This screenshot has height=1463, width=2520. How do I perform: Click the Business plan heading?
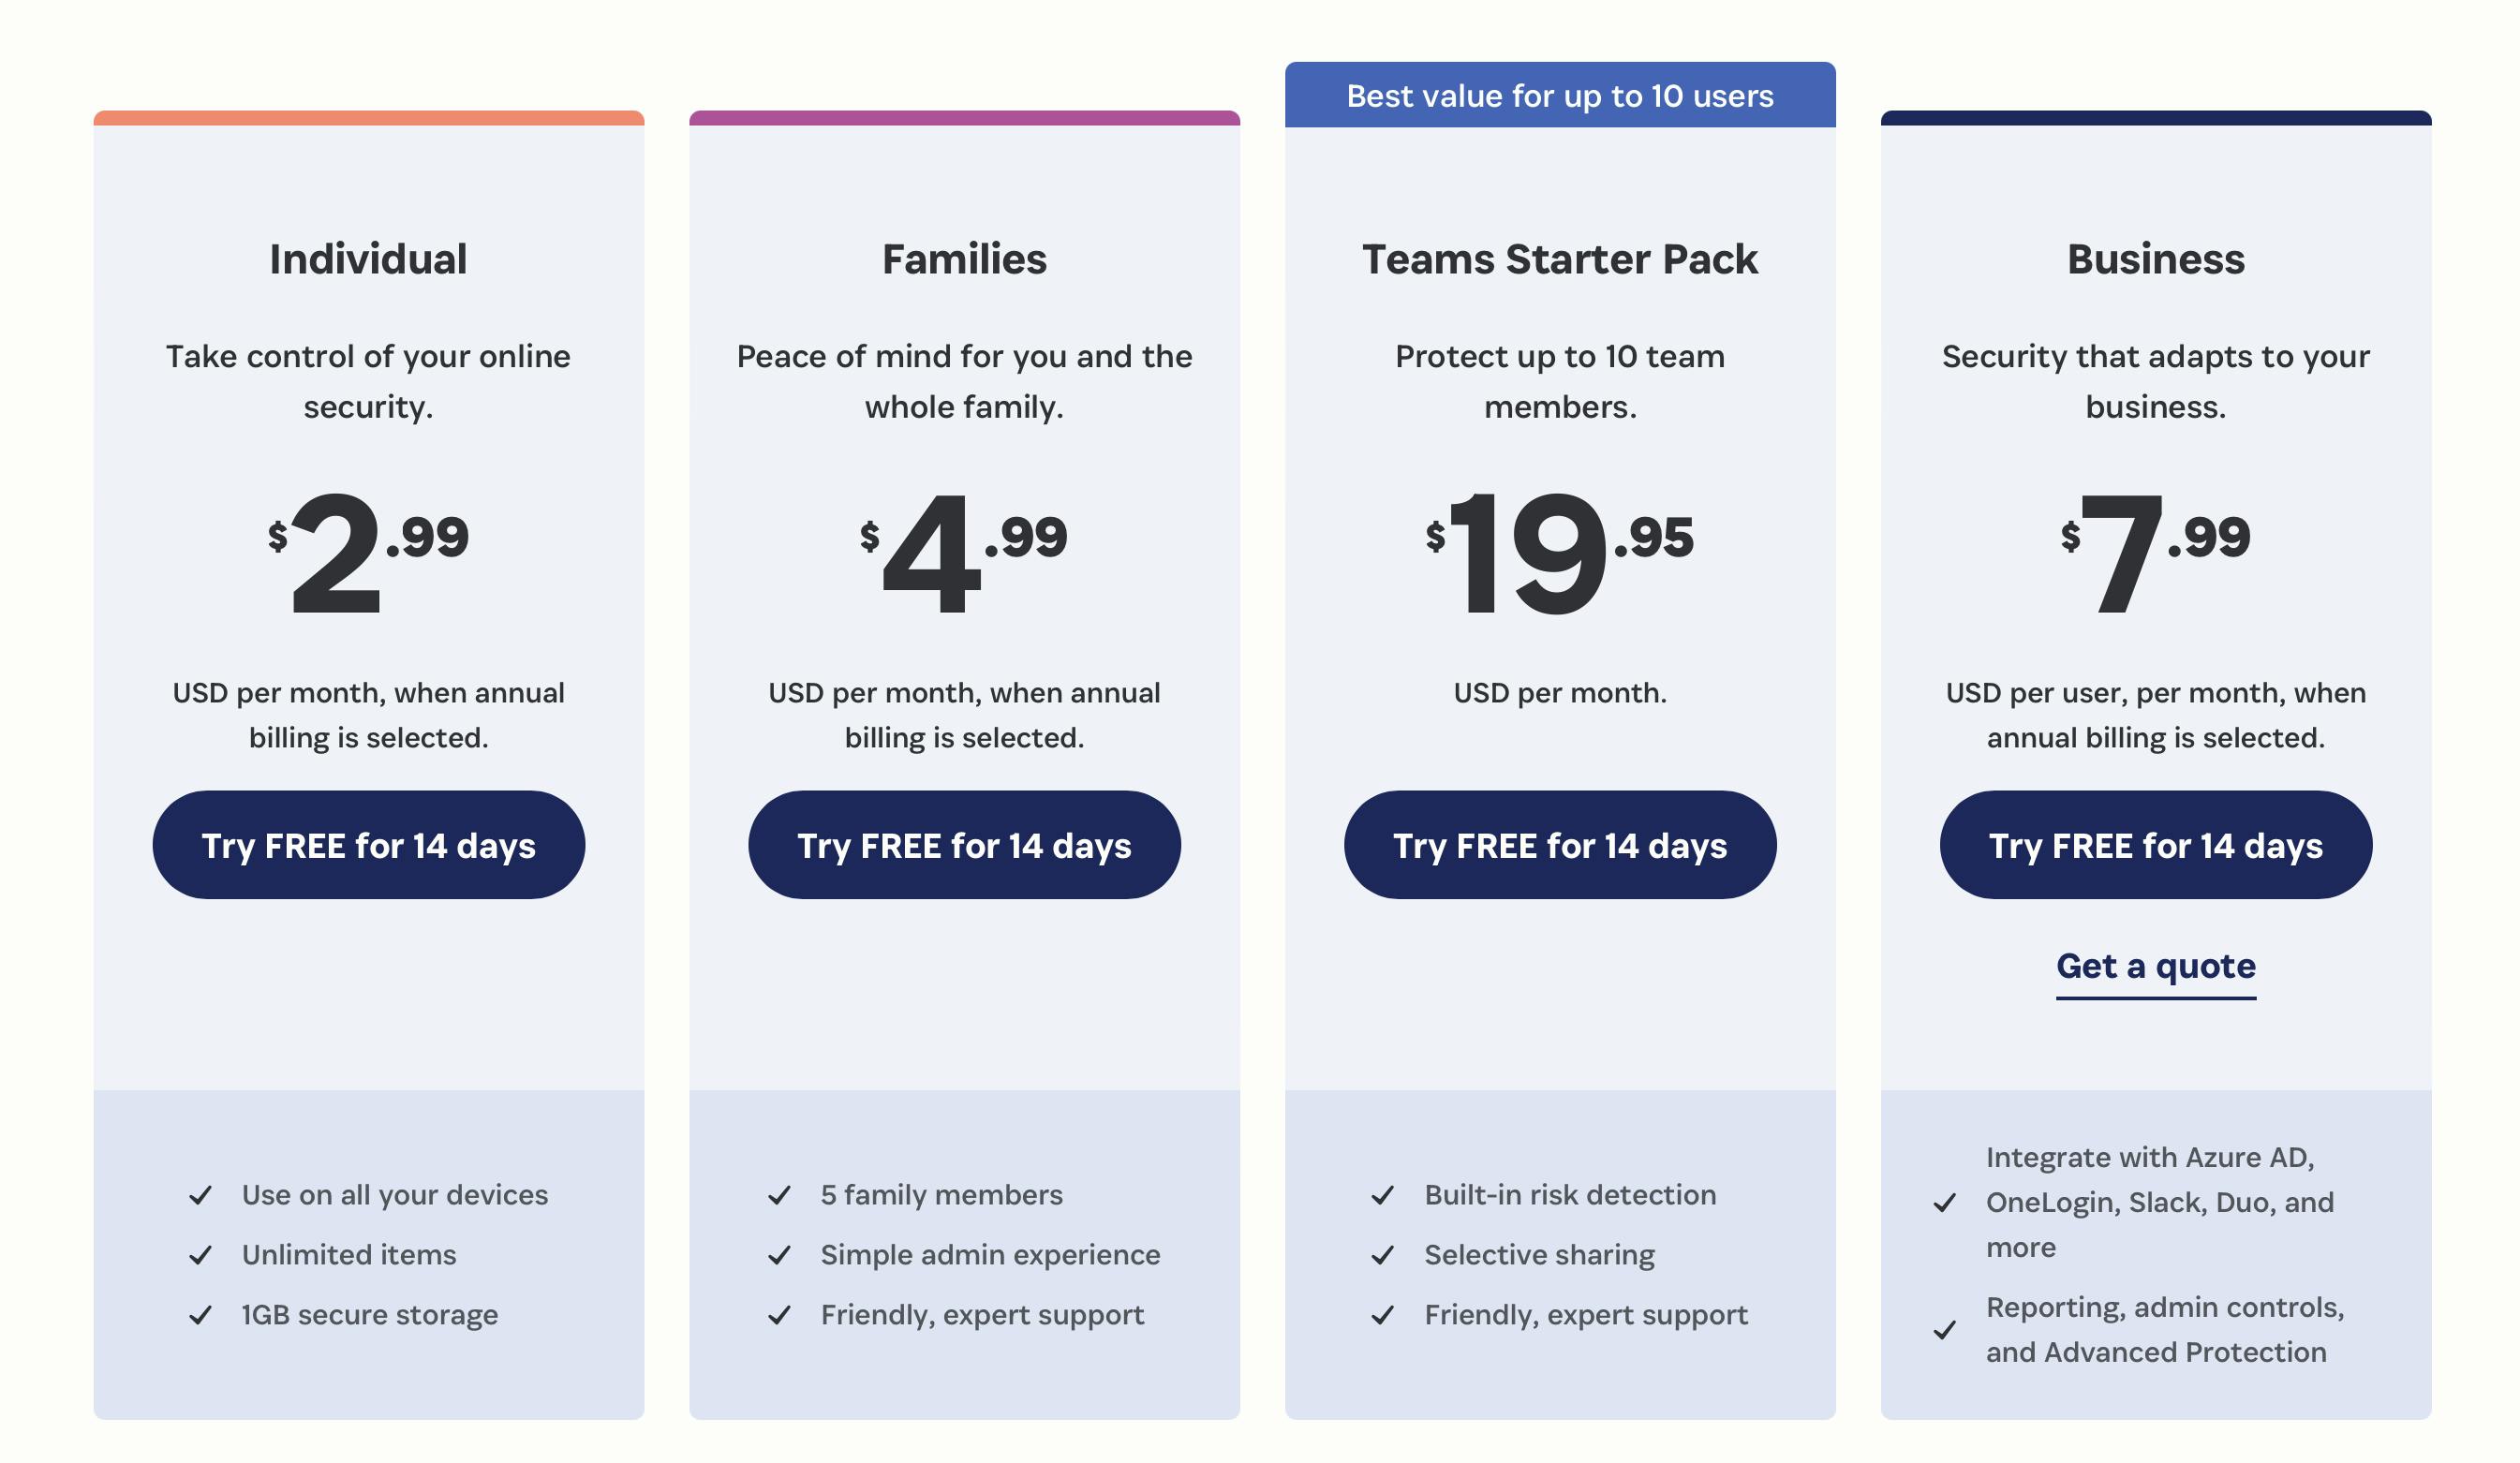[2155, 259]
